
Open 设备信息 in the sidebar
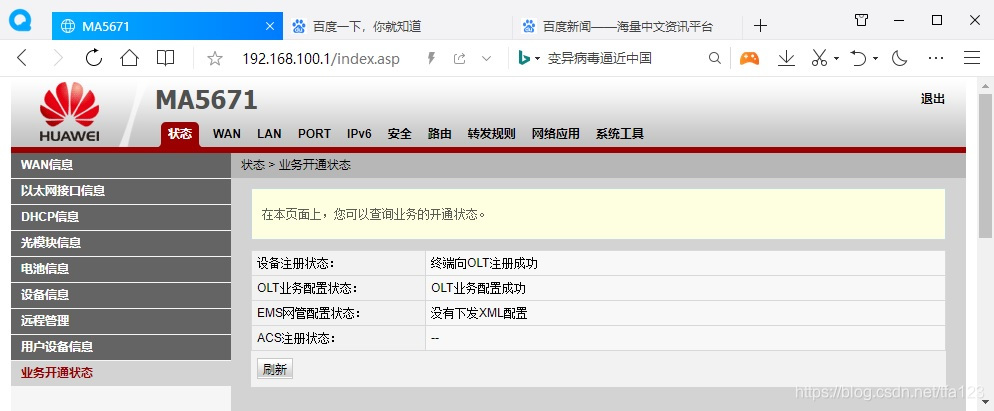click(x=121, y=295)
